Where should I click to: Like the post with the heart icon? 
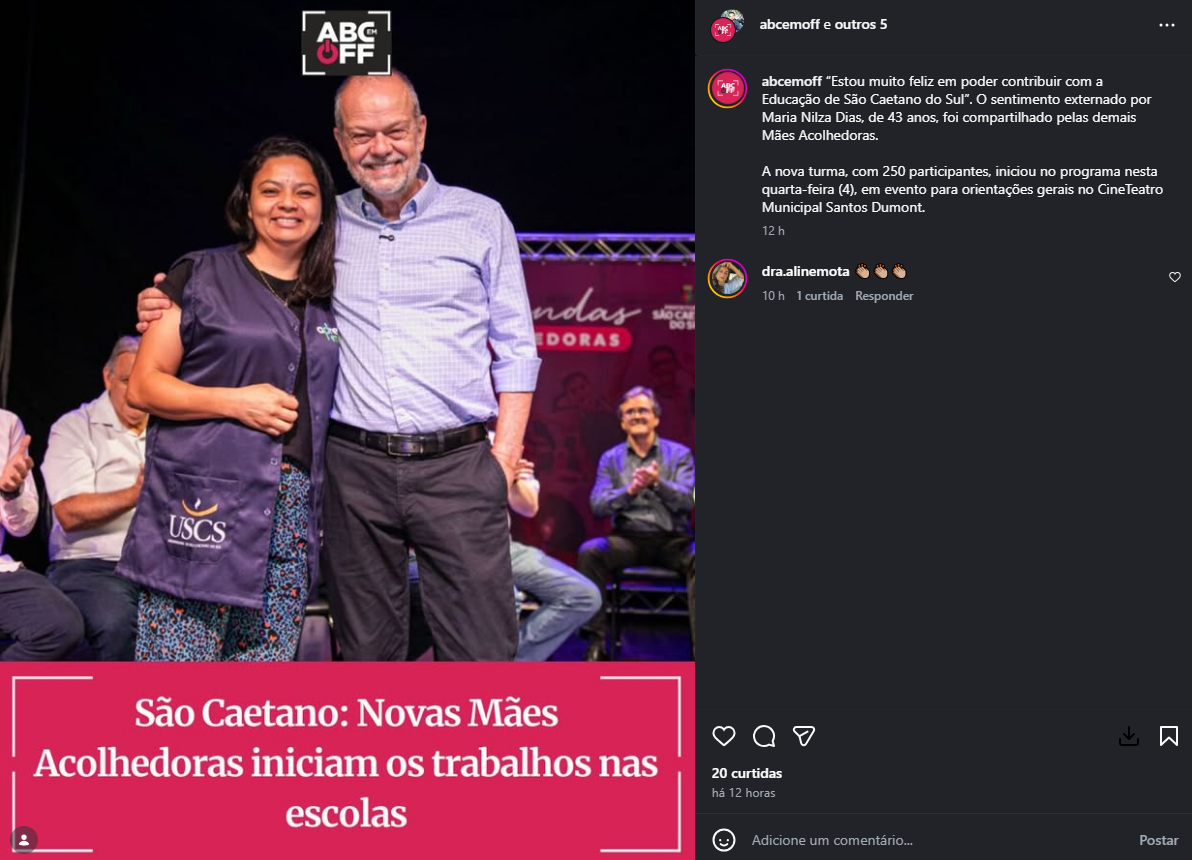[724, 736]
